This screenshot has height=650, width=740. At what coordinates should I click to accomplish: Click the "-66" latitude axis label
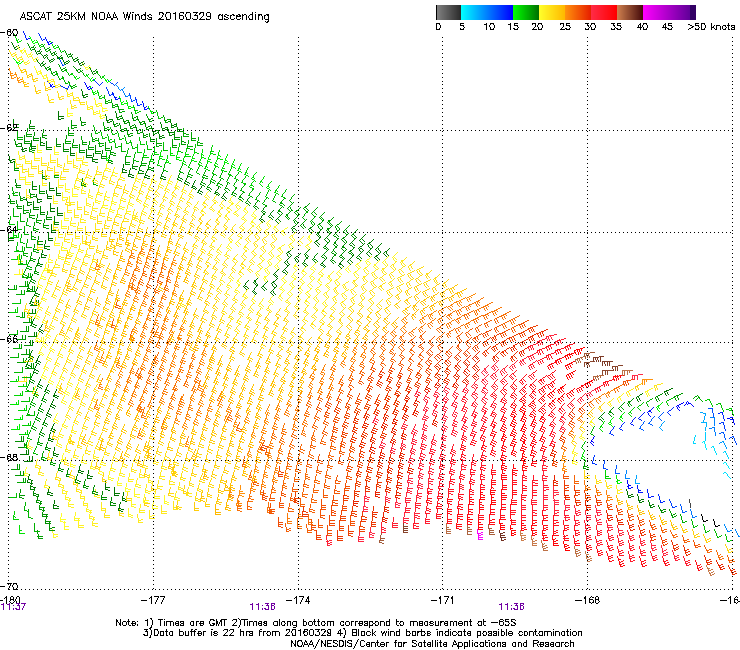point(9,339)
